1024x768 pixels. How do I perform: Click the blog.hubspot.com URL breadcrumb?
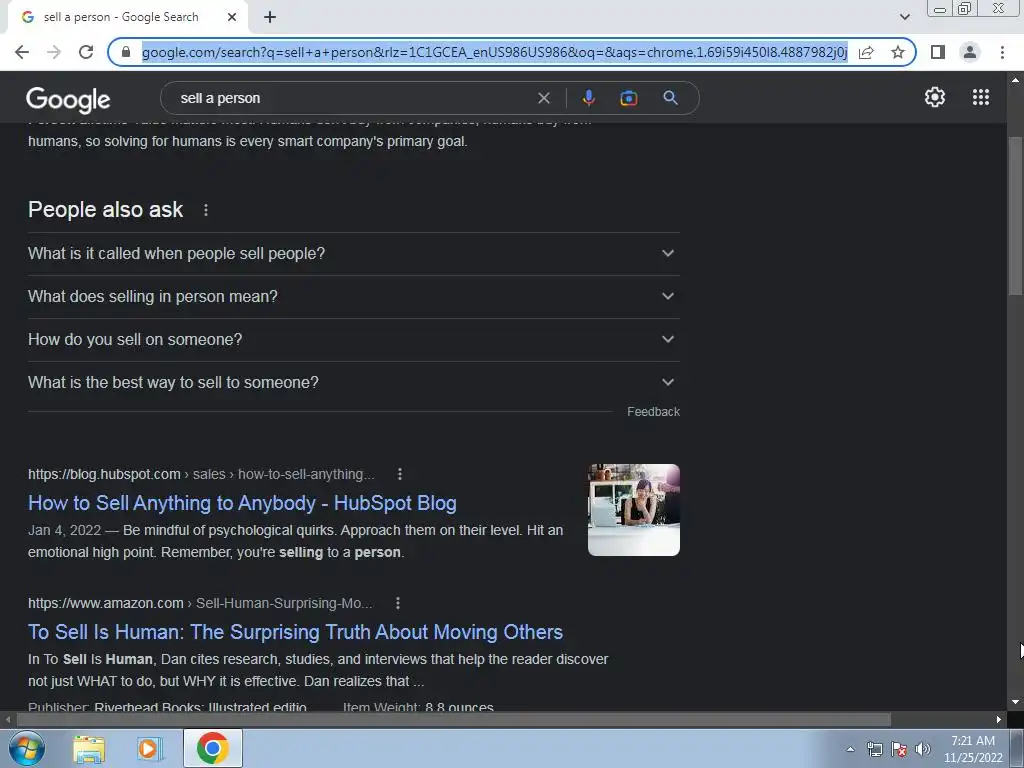point(201,474)
